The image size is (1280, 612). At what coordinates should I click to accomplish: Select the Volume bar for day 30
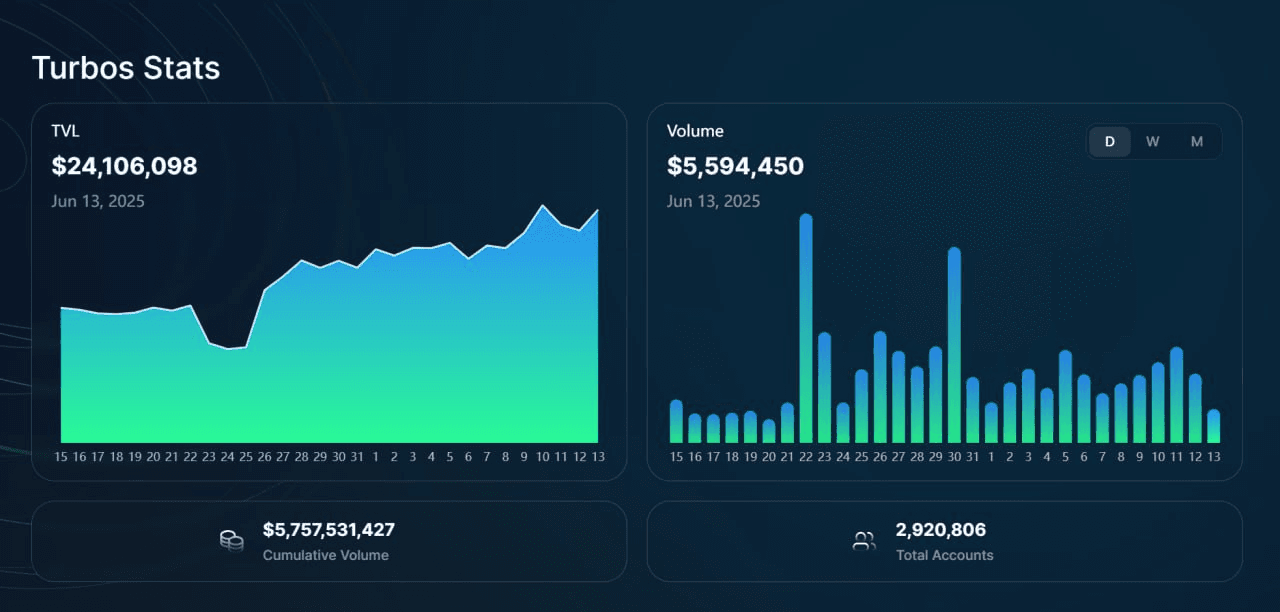pos(954,345)
